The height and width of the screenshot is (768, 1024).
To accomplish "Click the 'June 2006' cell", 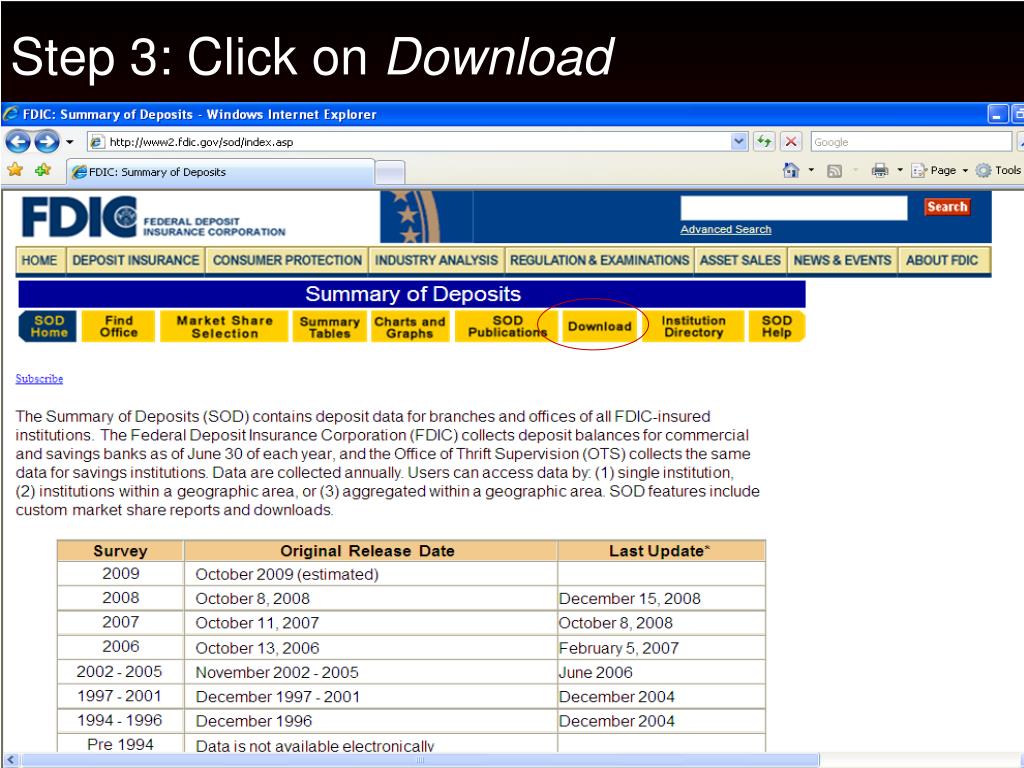I will click(661, 672).
